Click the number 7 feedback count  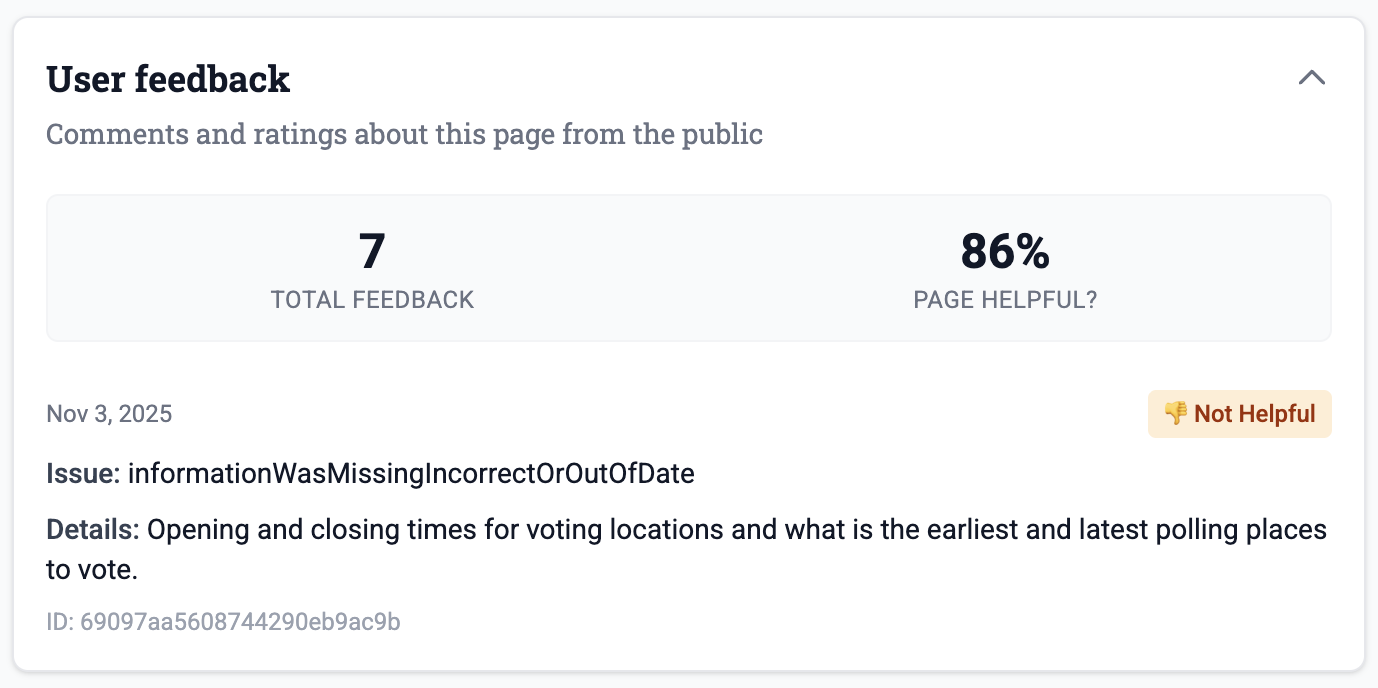pos(372,251)
